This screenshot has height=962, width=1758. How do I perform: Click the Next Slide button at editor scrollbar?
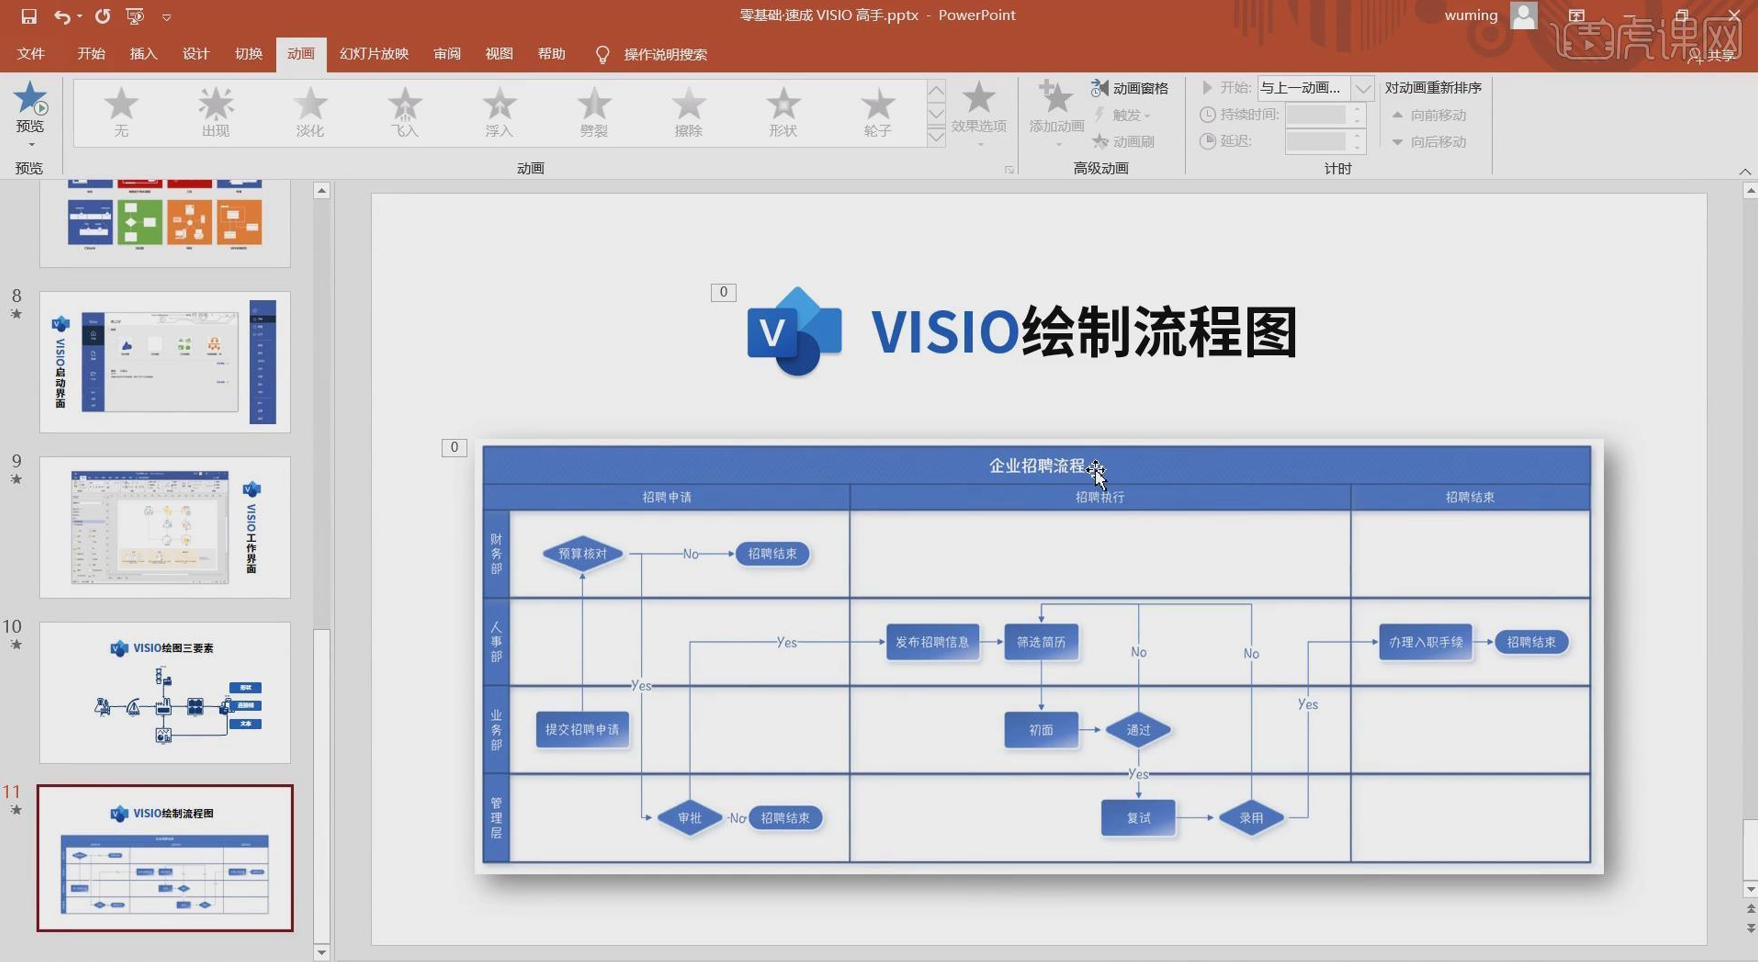[1750, 929]
